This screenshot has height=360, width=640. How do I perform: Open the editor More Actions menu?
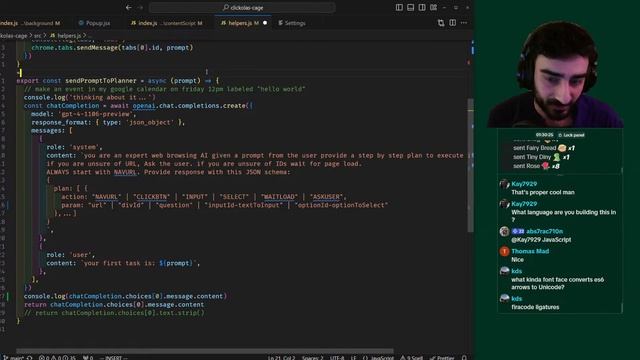tap(464, 23)
